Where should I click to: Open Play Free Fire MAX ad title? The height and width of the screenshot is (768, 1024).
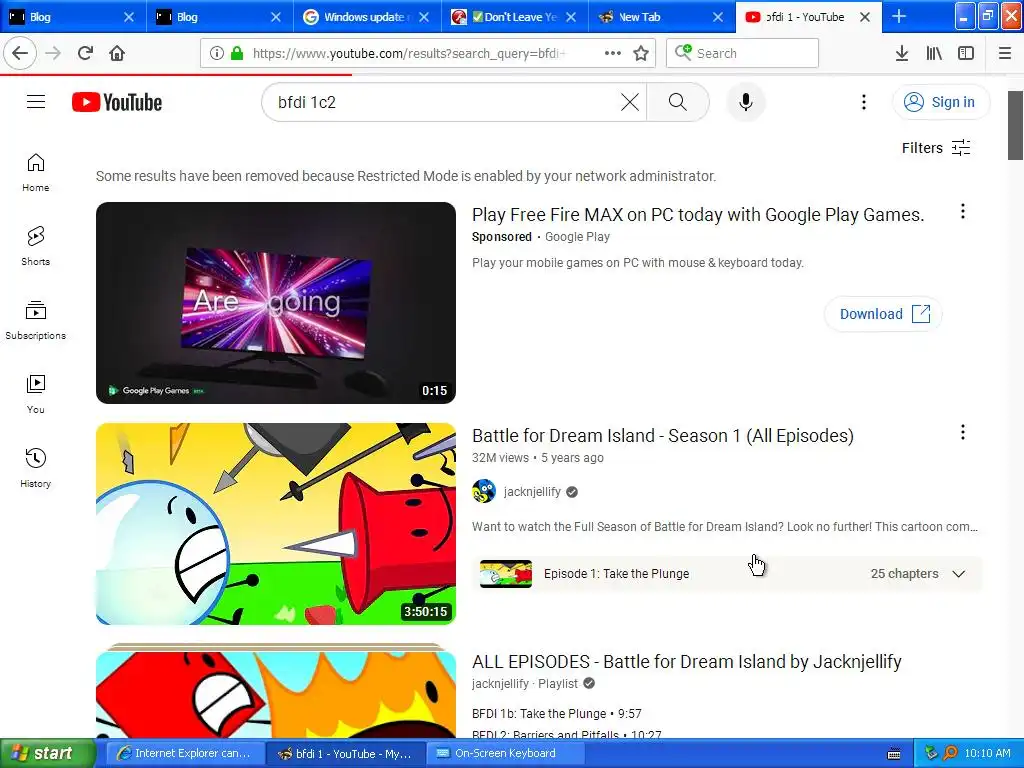(x=698, y=215)
